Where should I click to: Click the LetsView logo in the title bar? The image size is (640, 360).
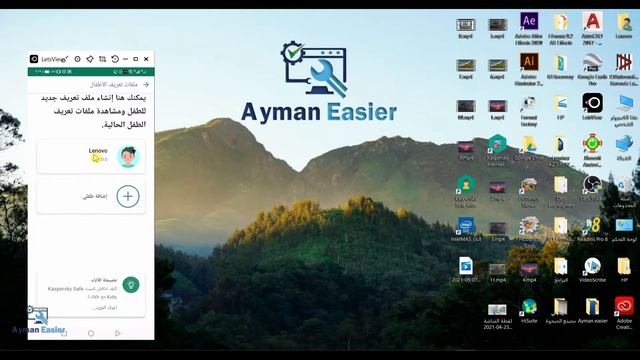coord(34,59)
